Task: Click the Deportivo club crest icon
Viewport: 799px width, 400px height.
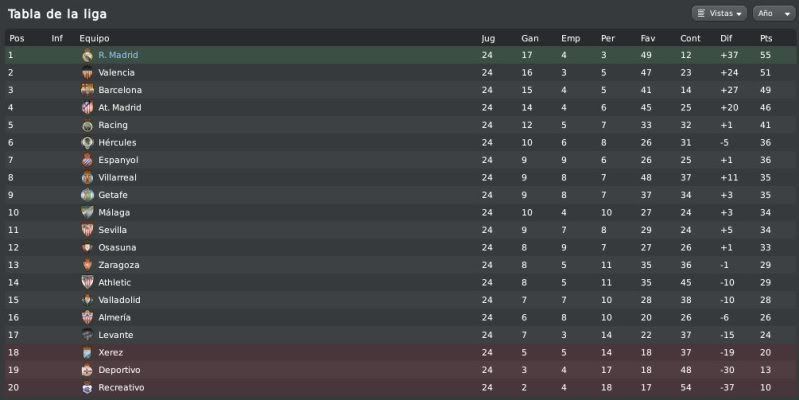Action: pyautogui.click(x=87, y=370)
